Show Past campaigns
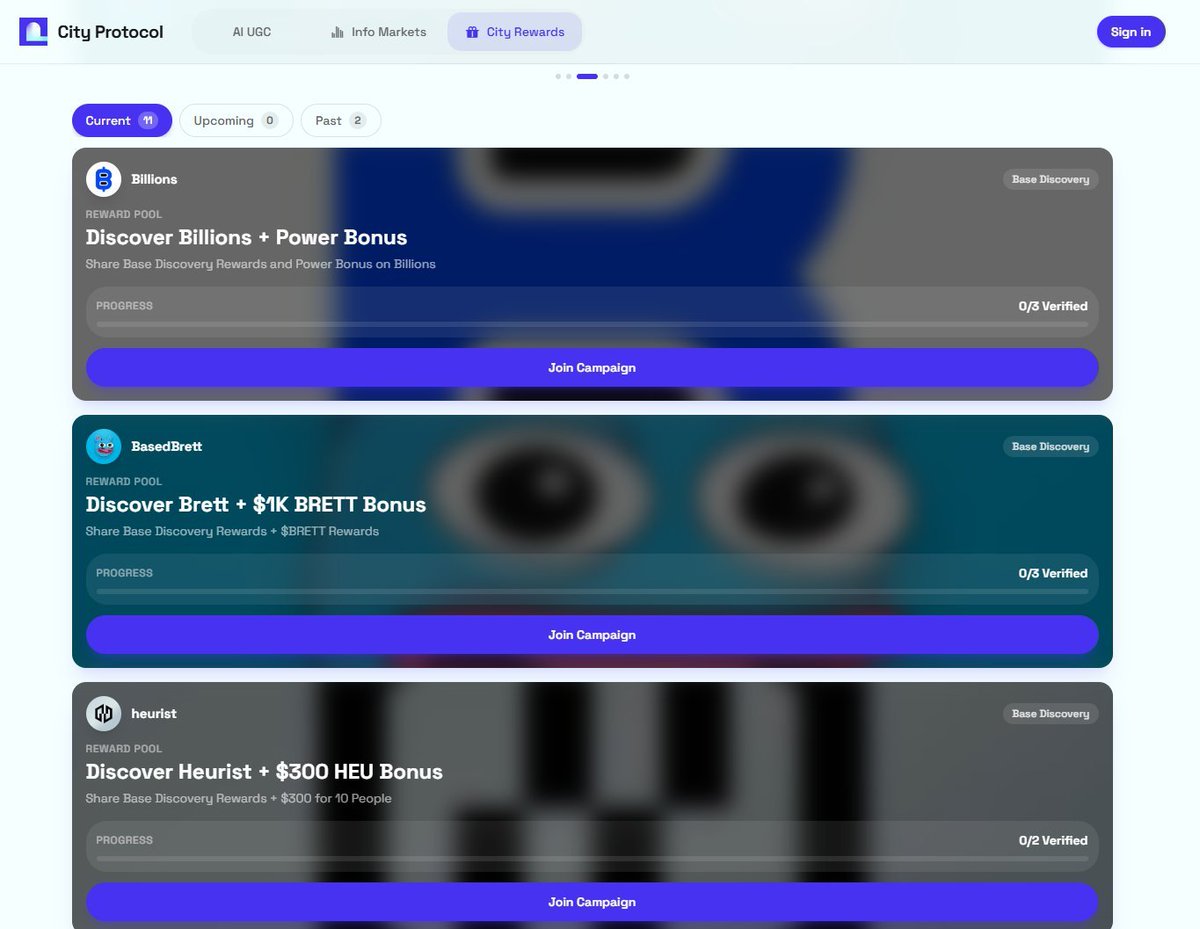This screenshot has height=929, width=1200. coord(341,121)
